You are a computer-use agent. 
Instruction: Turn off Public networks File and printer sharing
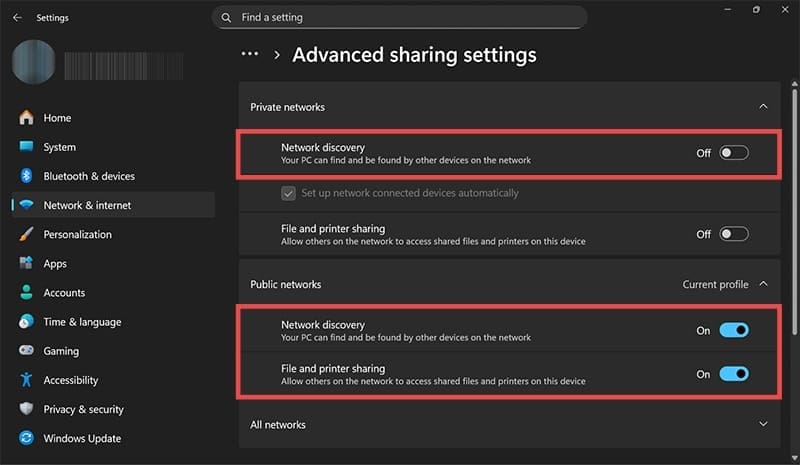tap(733, 374)
